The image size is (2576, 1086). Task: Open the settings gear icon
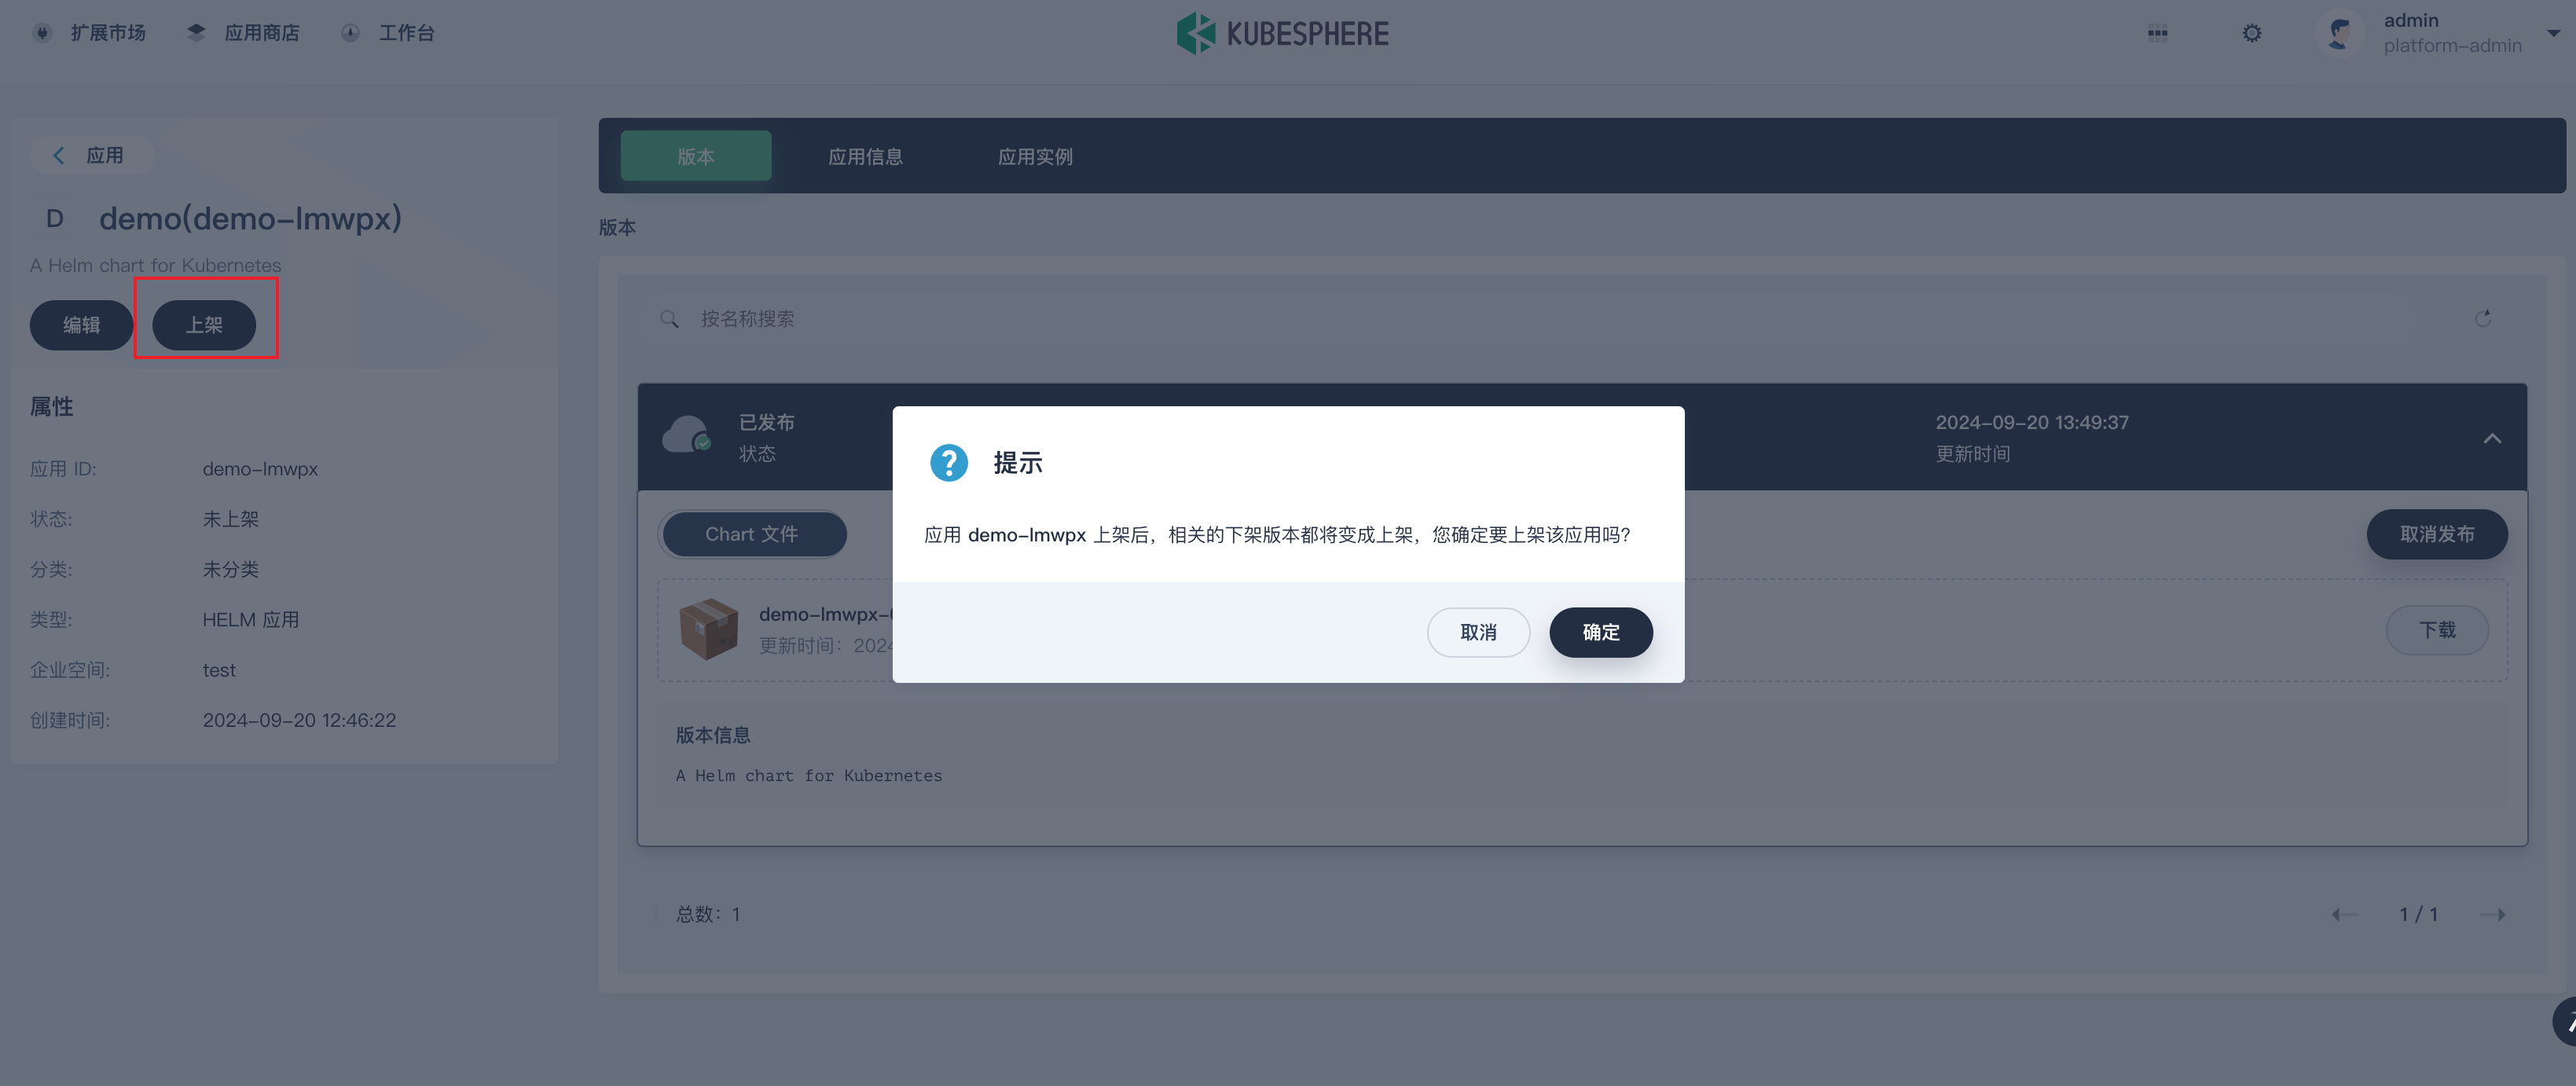(2251, 33)
